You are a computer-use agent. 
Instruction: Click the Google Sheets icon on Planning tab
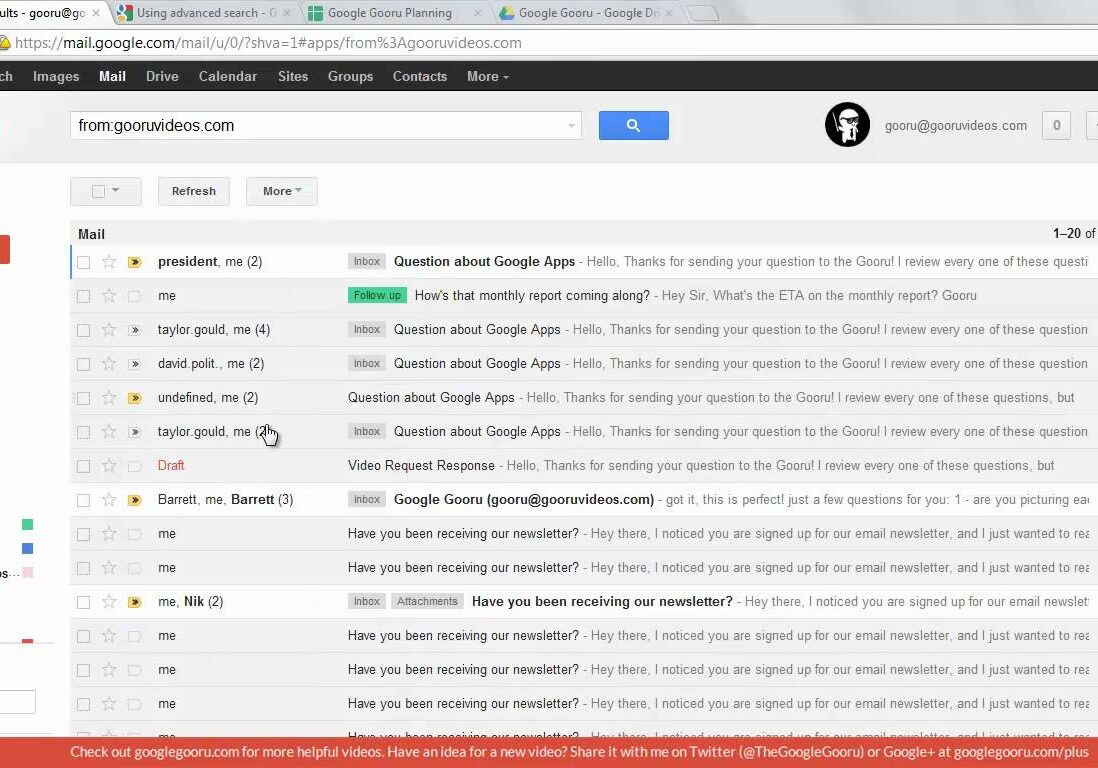coord(315,13)
